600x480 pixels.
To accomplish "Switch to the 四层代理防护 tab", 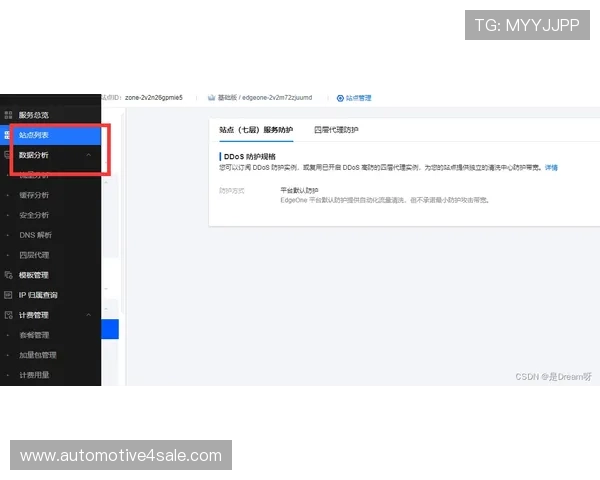I will point(336,130).
